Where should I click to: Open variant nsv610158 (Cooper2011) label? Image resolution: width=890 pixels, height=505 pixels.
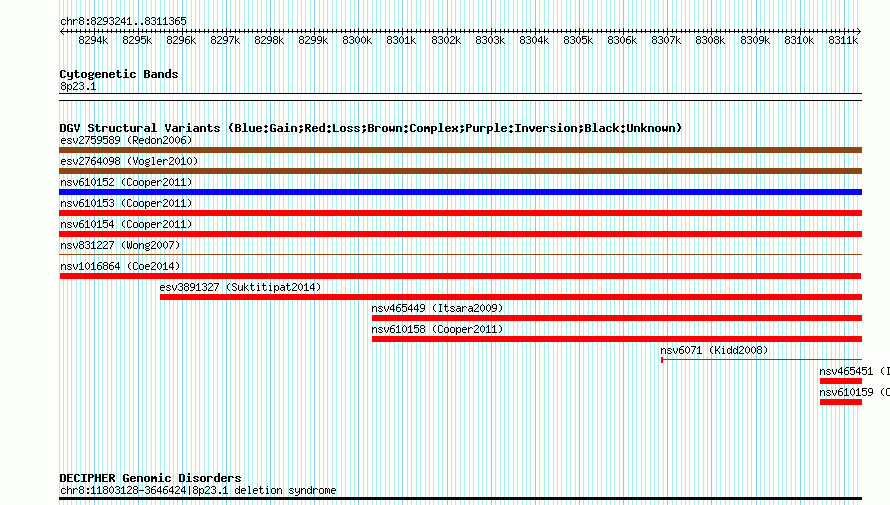tap(437, 329)
